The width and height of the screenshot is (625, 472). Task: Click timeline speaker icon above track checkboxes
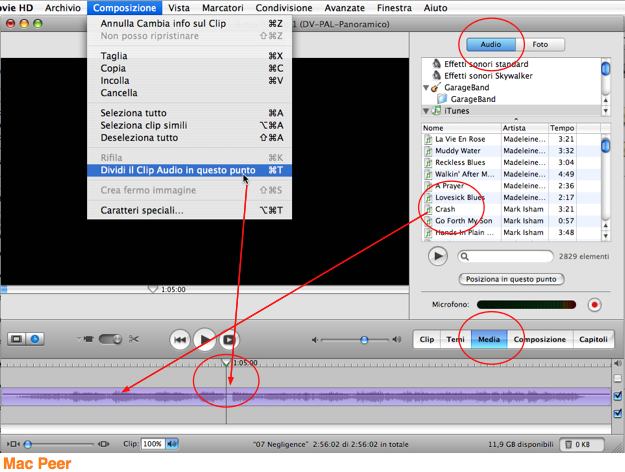[x=617, y=363]
